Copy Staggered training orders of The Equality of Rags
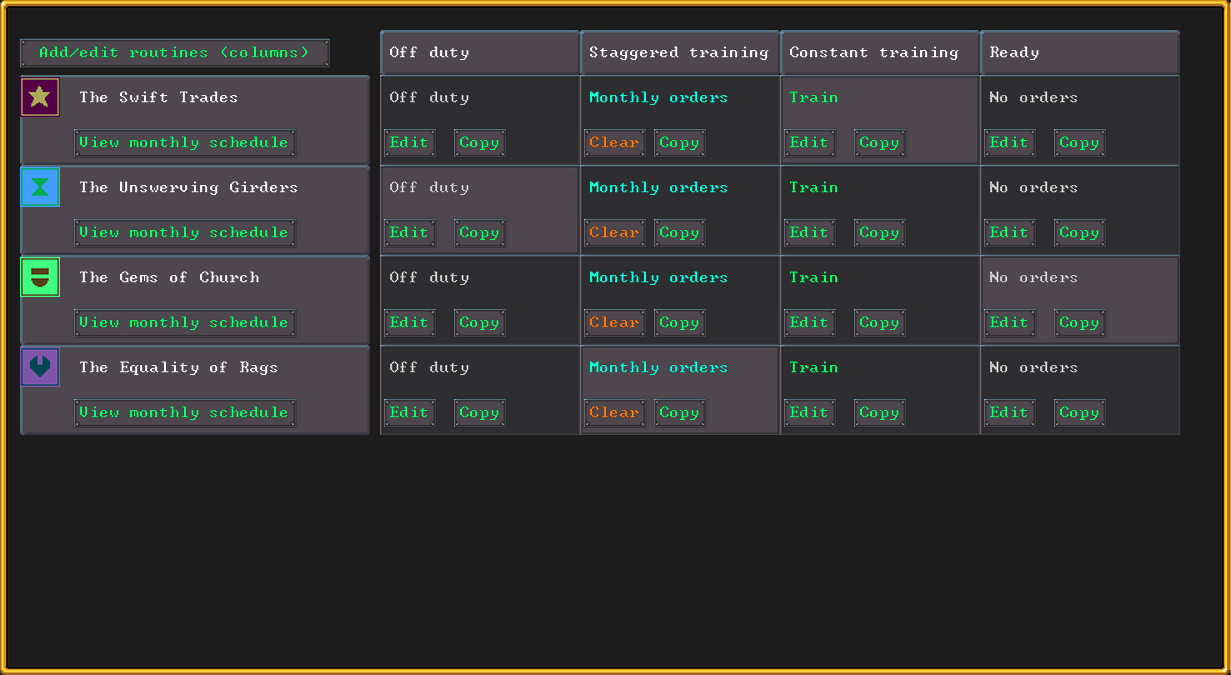The height and width of the screenshot is (675, 1231). click(680, 413)
